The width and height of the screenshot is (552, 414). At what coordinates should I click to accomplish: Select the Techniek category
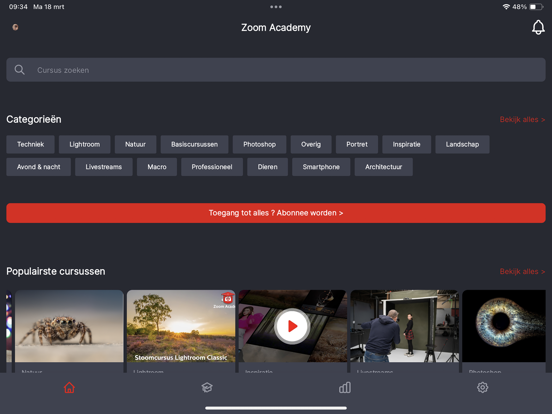pyautogui.click(x=30, y=144)
